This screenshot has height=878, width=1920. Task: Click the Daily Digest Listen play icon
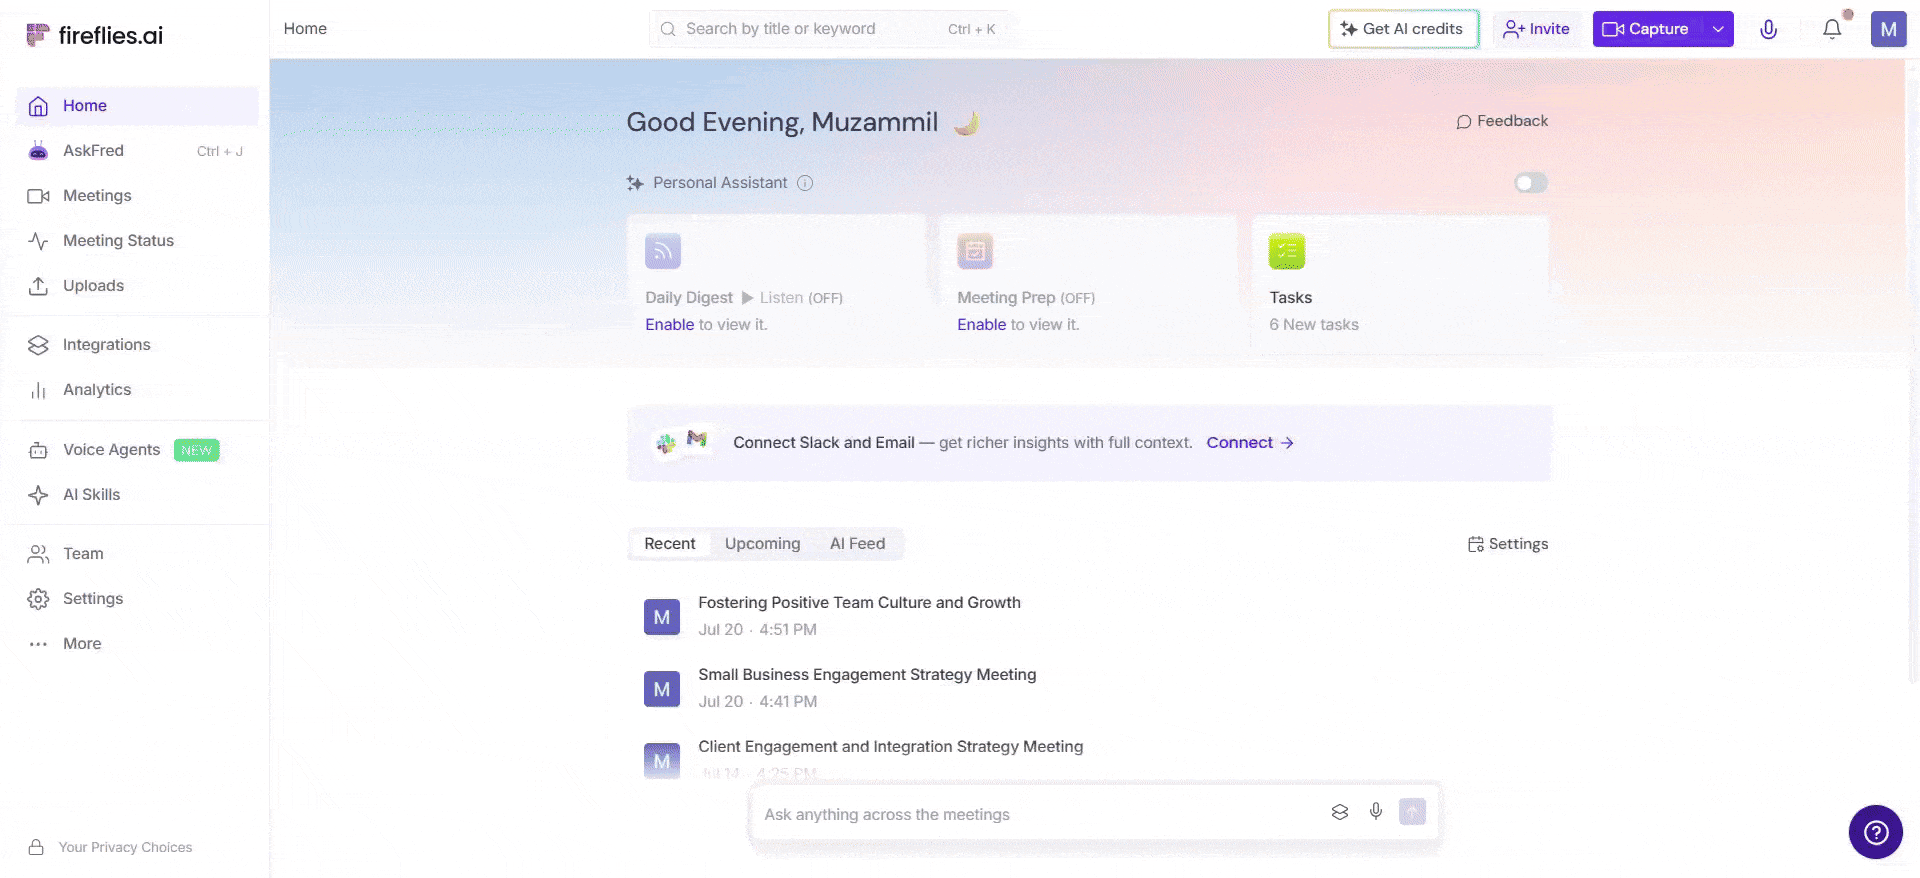click(x=747, y=298)
